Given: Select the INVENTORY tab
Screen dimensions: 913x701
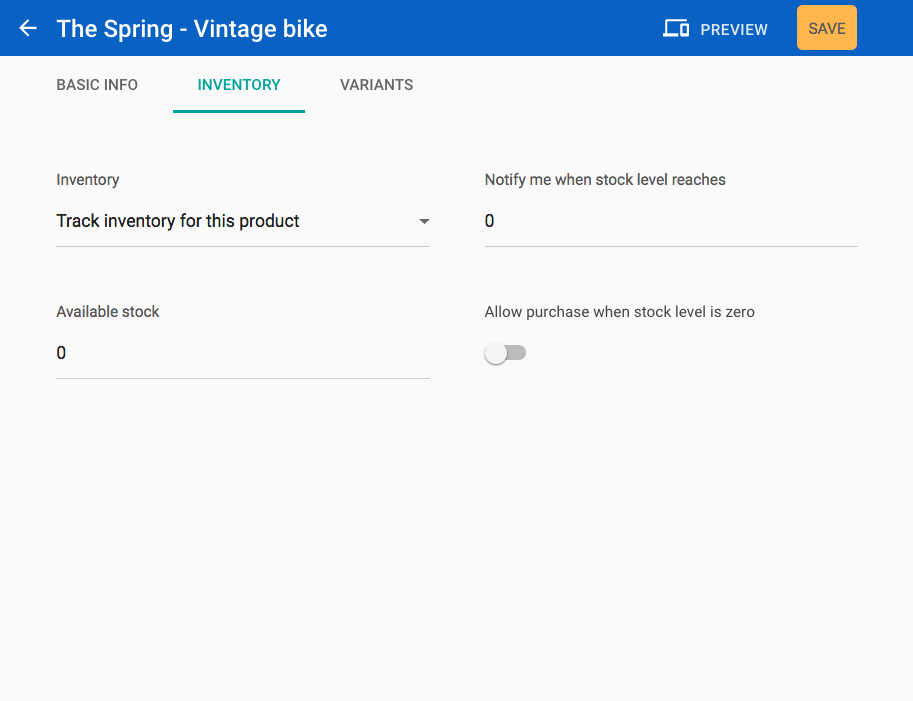Looking at the screenshot, I should [239, 85].
